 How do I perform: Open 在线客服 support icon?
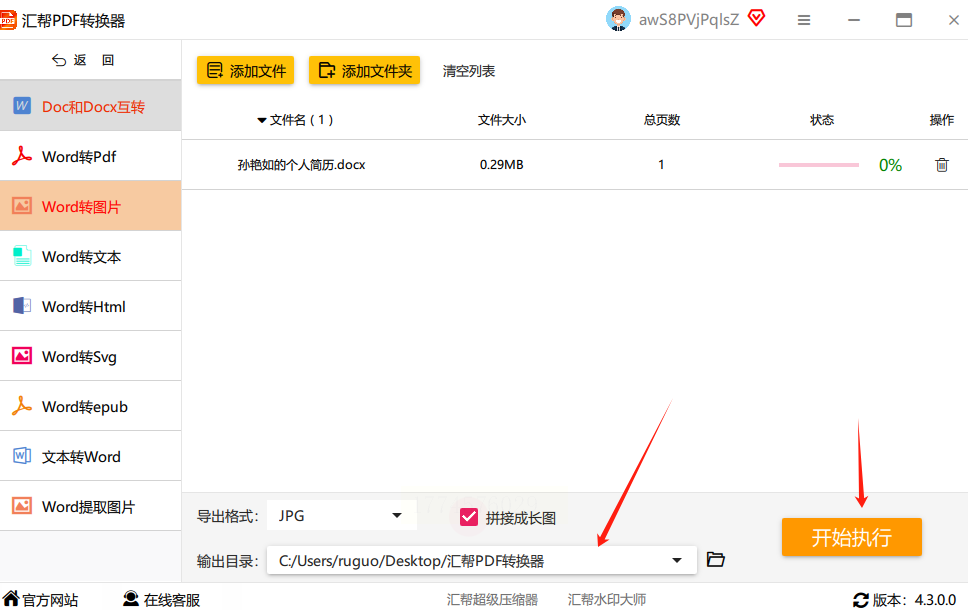130,599
